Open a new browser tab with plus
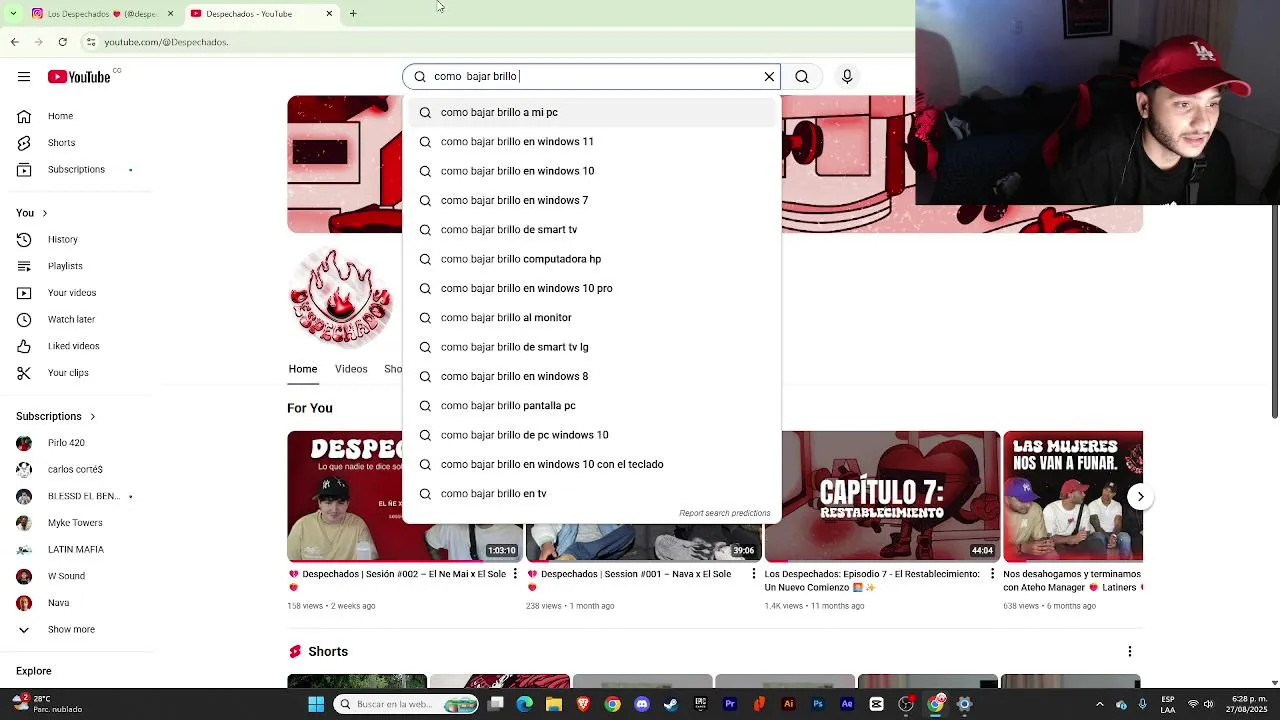This screenshot has height=720, width=1280. click(353, 14)
